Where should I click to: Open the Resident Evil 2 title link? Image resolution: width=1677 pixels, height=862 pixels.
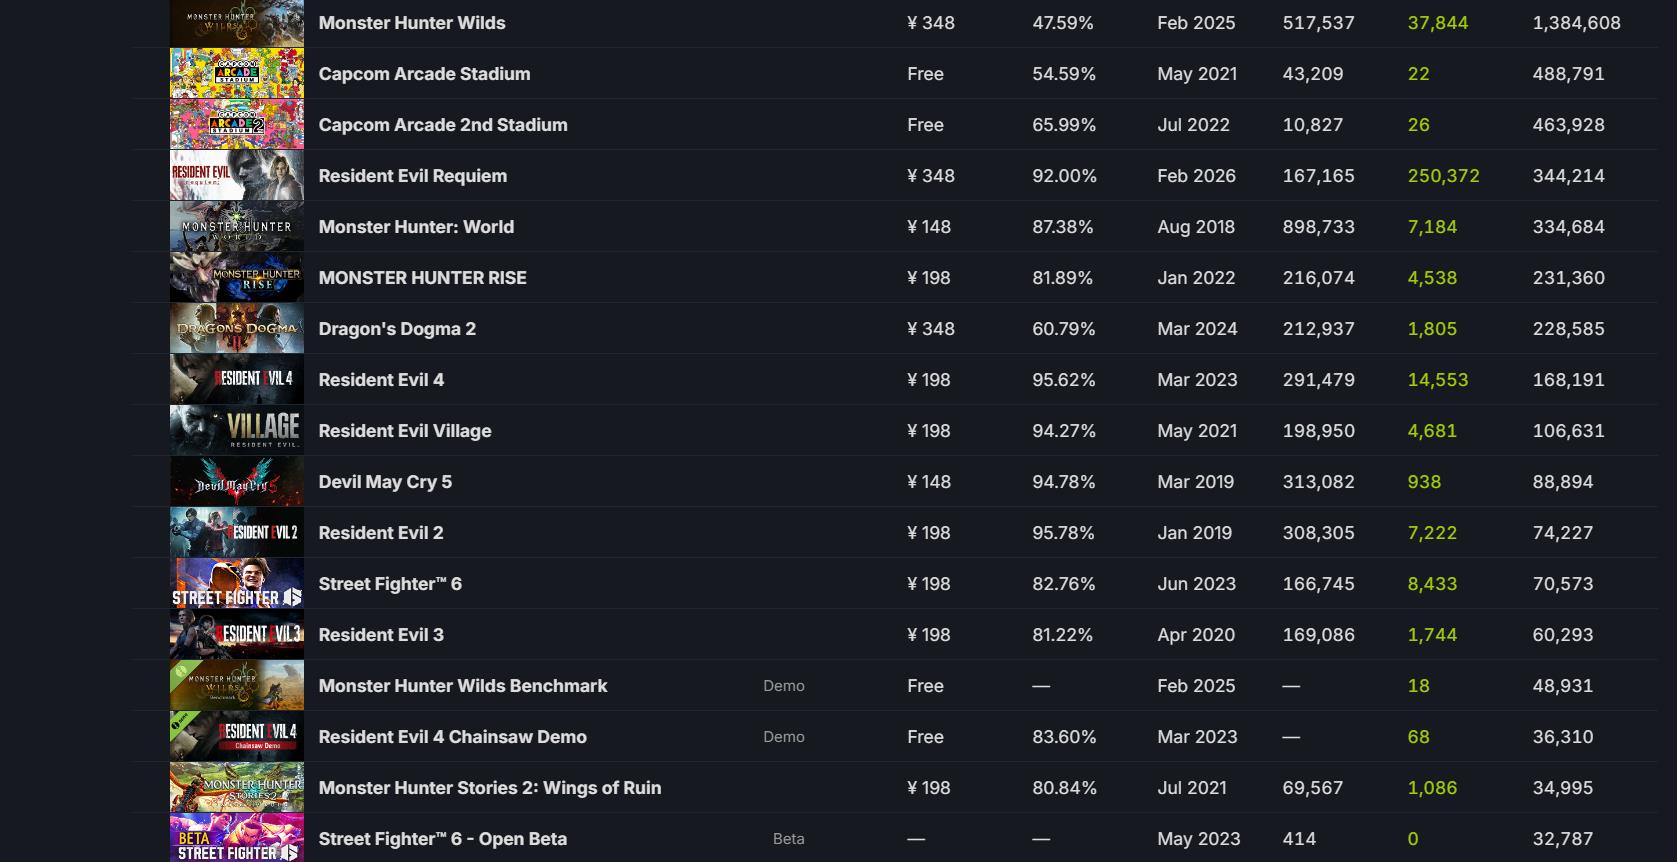(x=381, y=533)
